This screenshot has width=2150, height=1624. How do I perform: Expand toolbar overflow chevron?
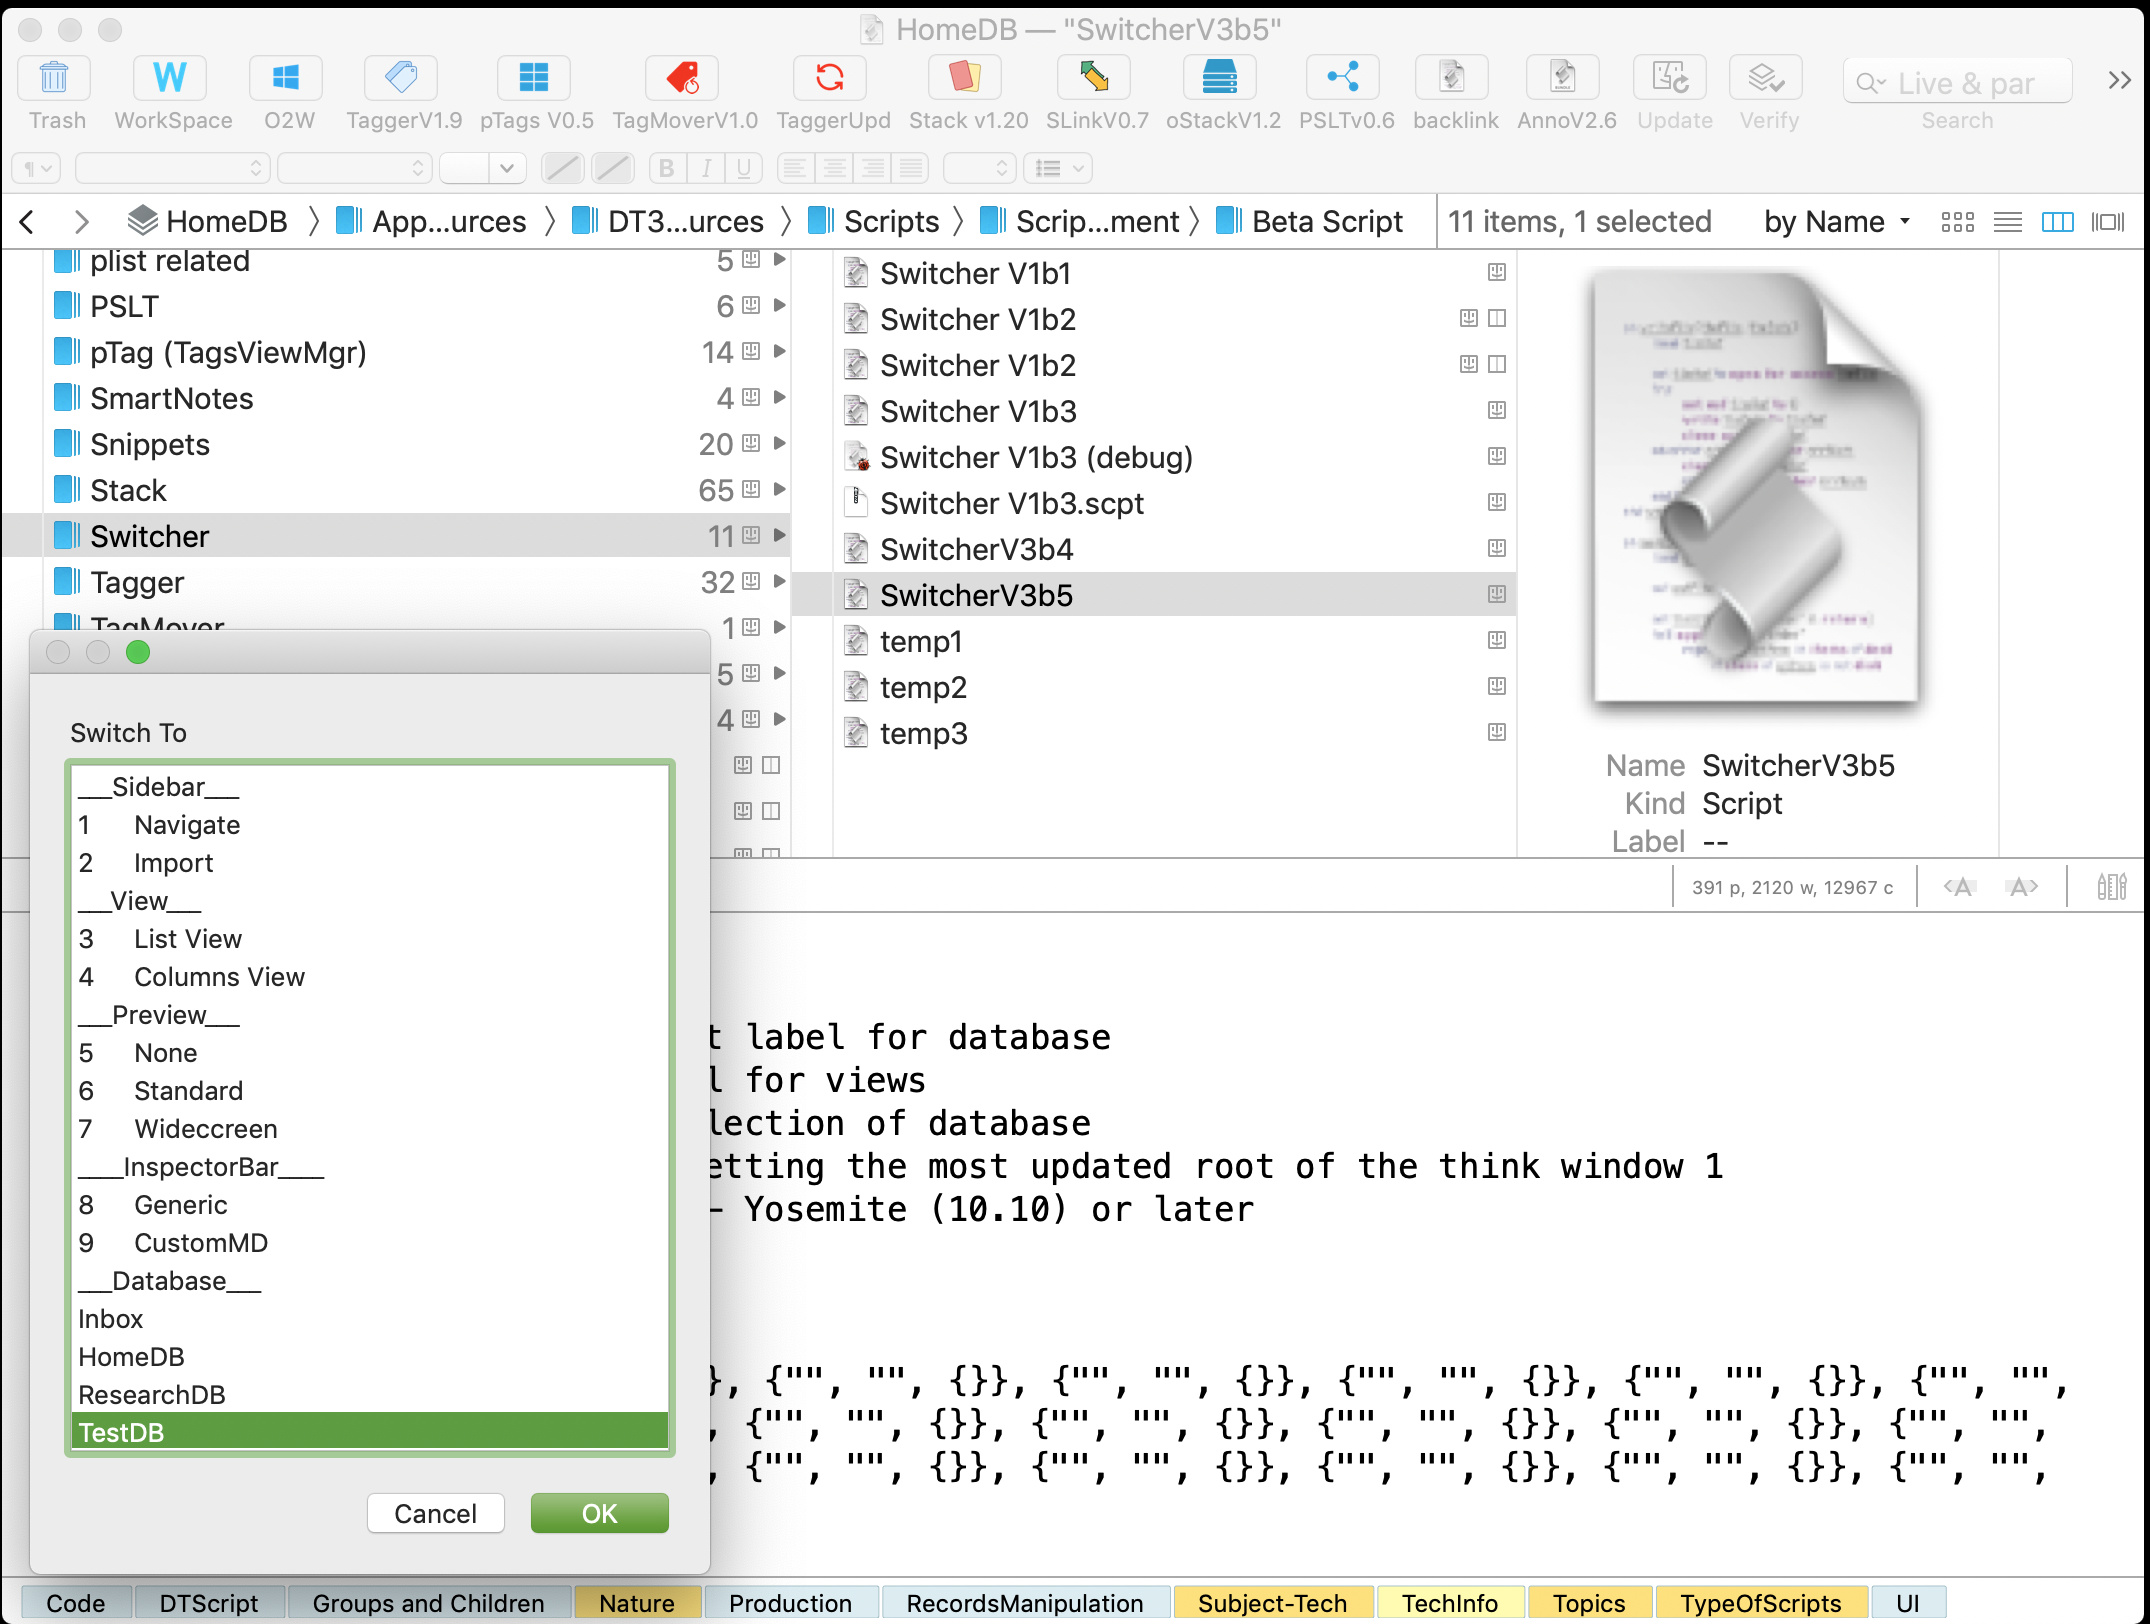tap(2119, 81)
